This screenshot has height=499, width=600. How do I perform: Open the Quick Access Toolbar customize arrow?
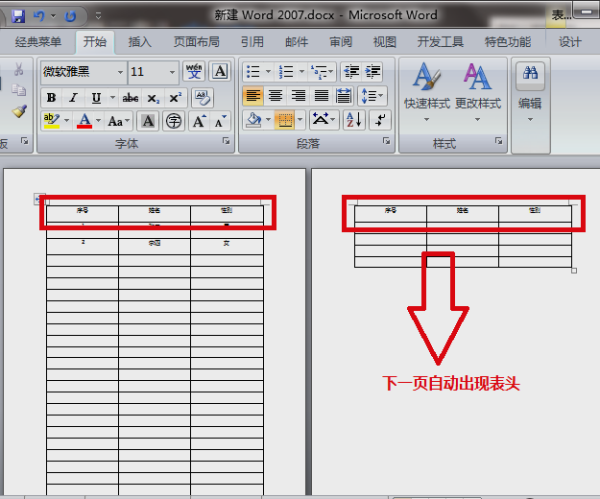click(x=98, y=16)
